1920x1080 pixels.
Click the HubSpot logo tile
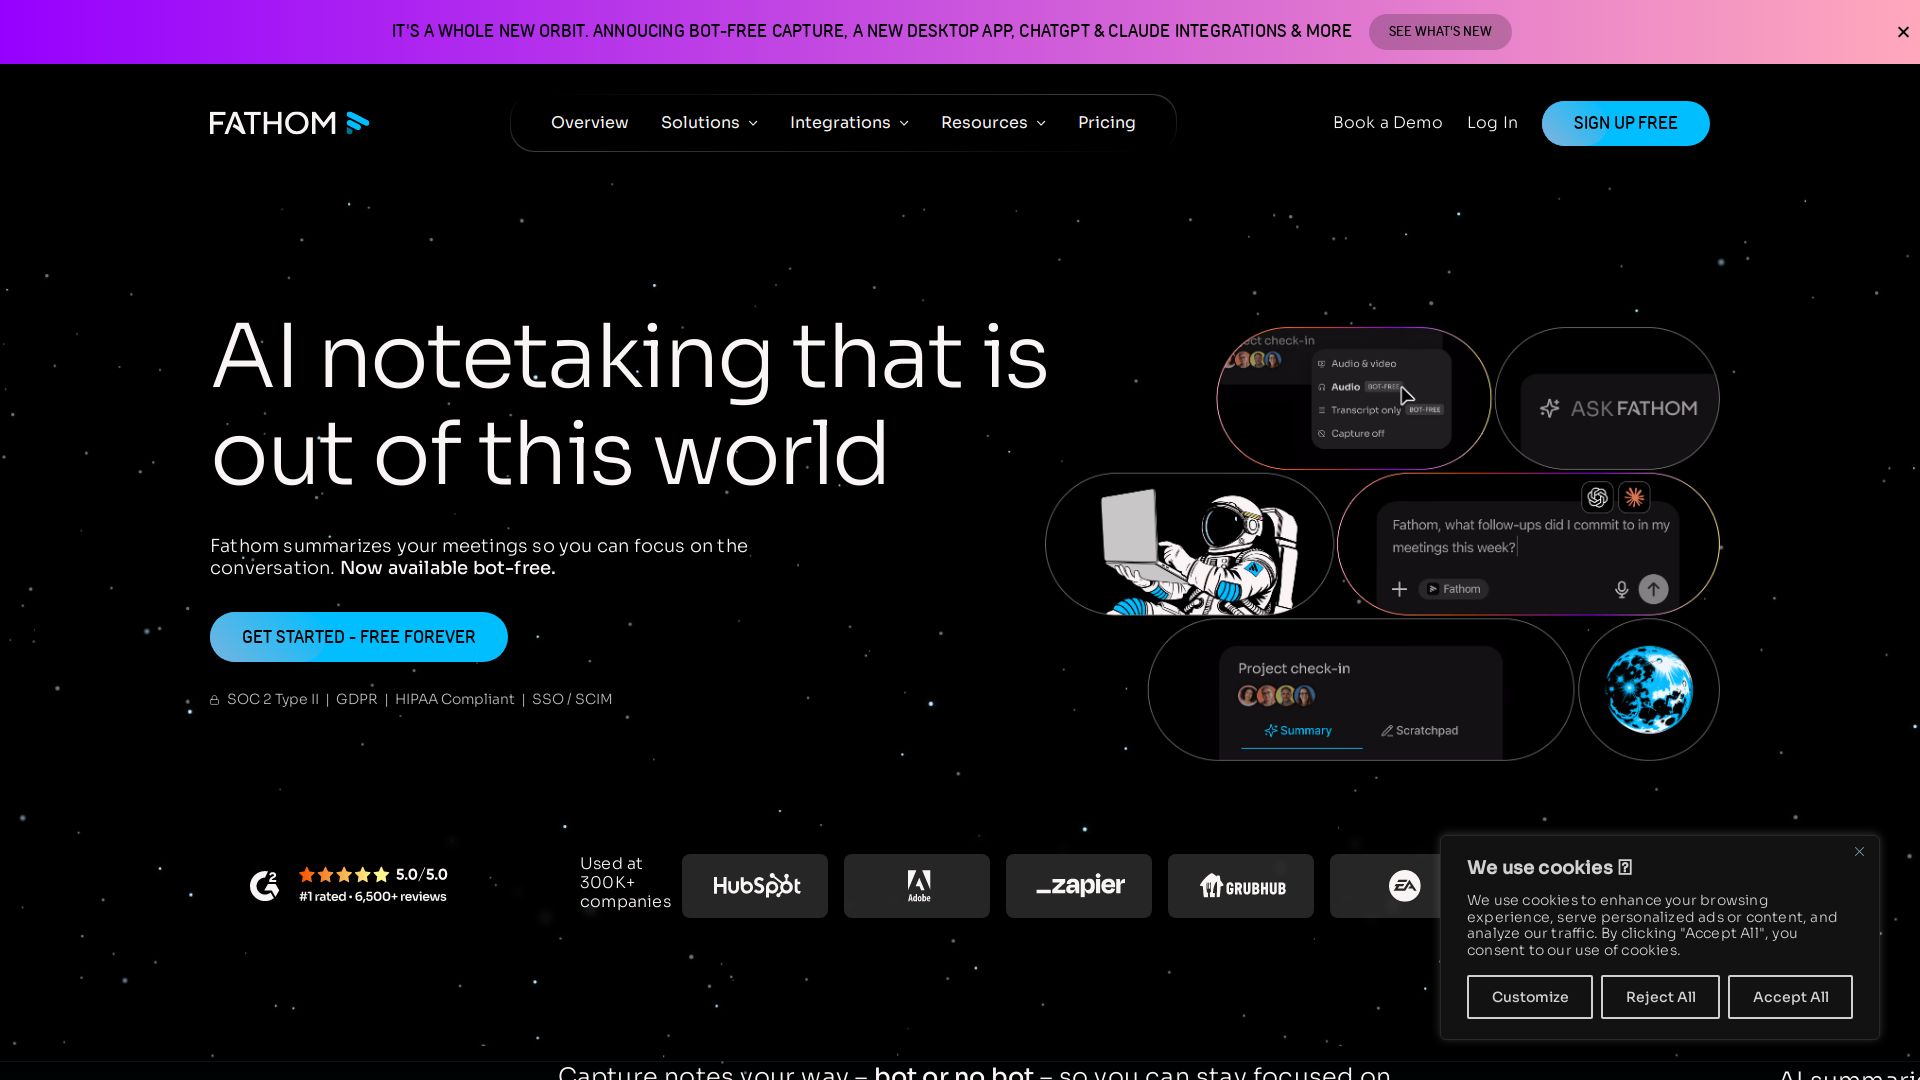point(755,886)
